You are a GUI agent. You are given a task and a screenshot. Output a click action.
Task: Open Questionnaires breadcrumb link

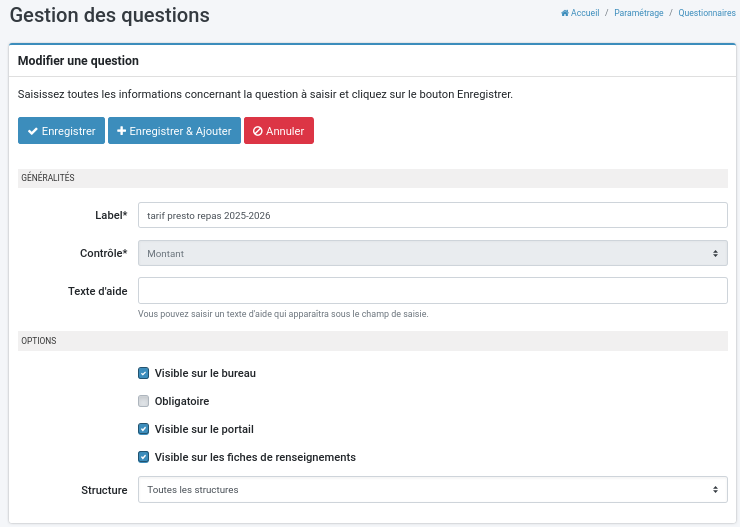click(x=706, y=13)
